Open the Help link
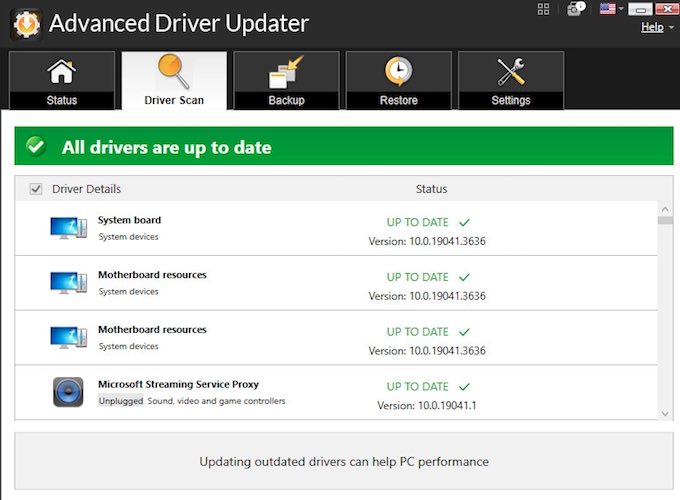The width and height of the screenshot is (680, 500). tap(652, 27)
